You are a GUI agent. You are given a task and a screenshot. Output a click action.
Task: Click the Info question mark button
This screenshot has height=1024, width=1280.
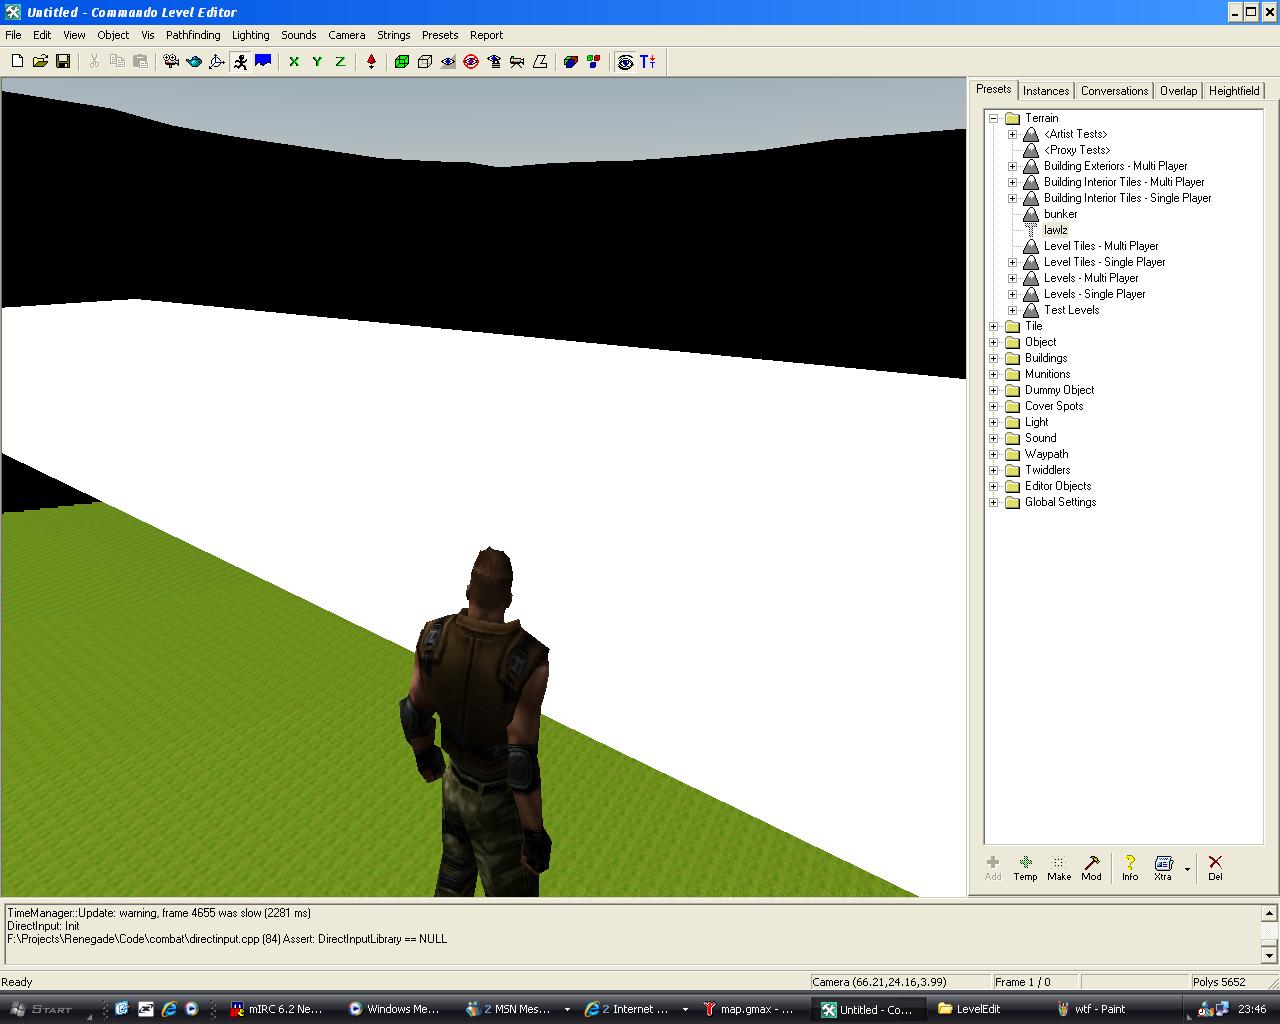pos(1129,867)
